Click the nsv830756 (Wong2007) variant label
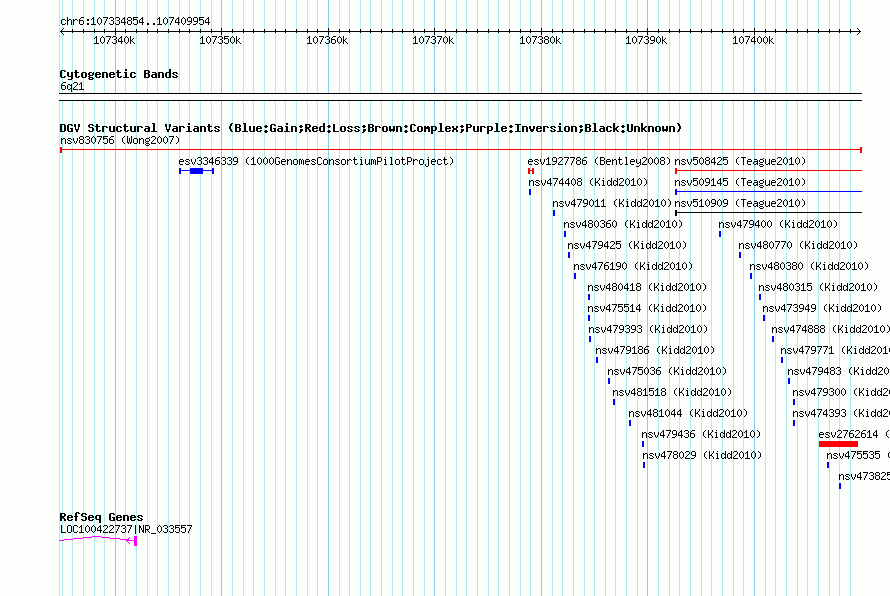Image resolution: width=890 pixels, height=596 pixels. pyautogui.click(x=120, y=140)
